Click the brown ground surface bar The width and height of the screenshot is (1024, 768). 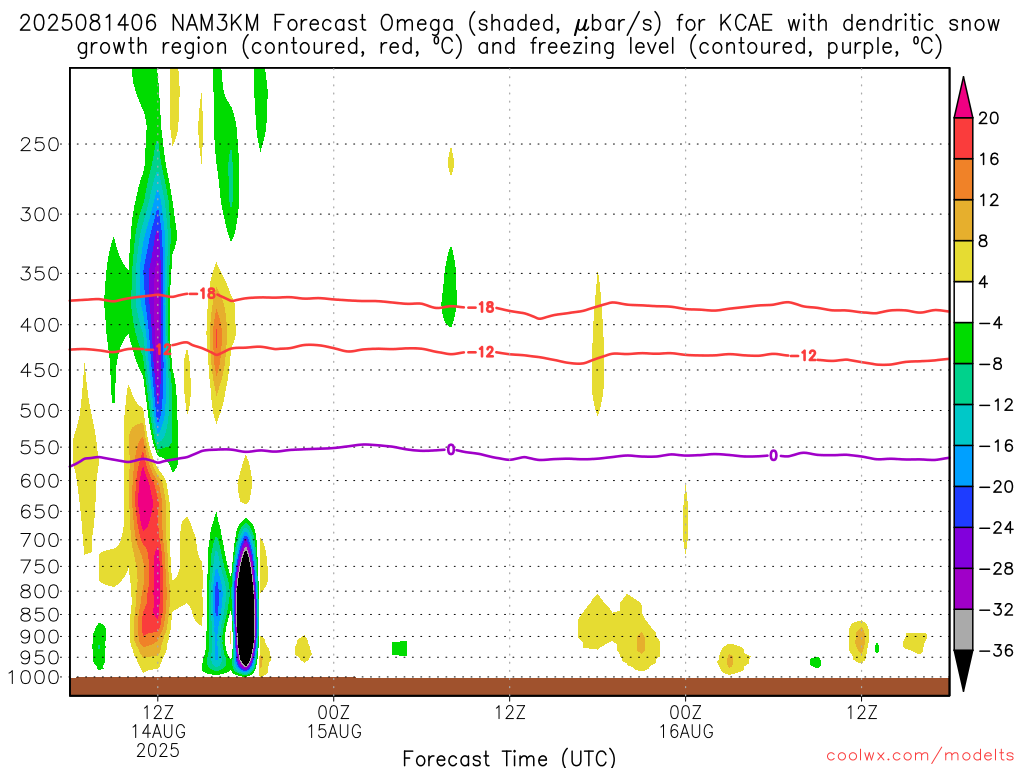click(x=509, y=686)
